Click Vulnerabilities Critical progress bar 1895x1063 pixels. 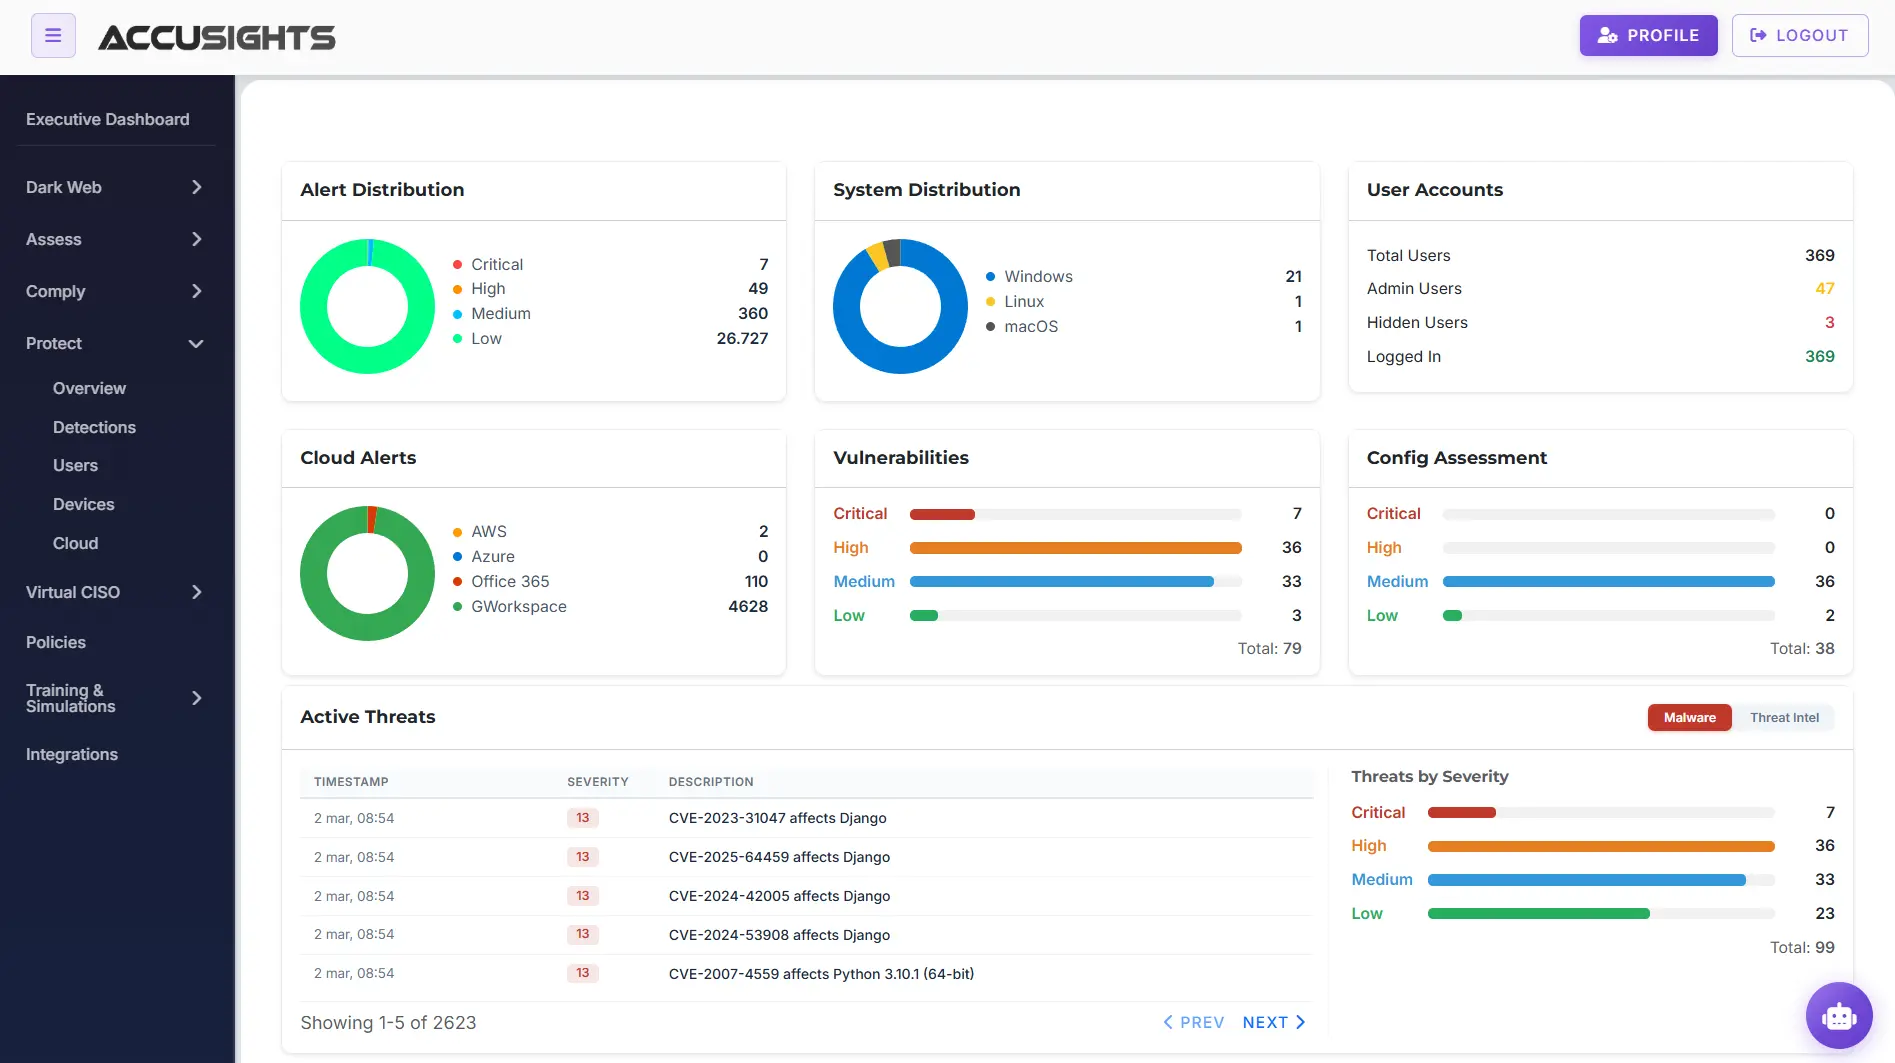(1076, 514)
